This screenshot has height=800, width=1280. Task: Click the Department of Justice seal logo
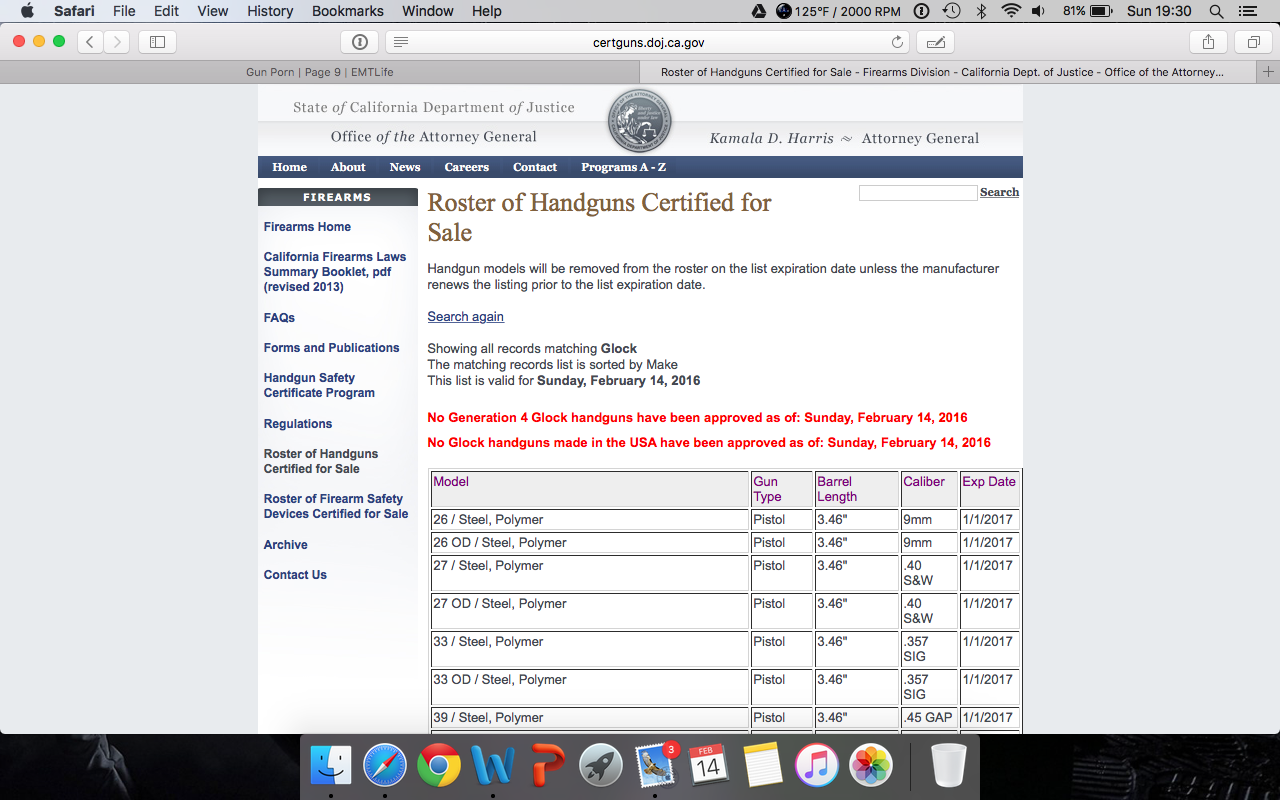640,121
